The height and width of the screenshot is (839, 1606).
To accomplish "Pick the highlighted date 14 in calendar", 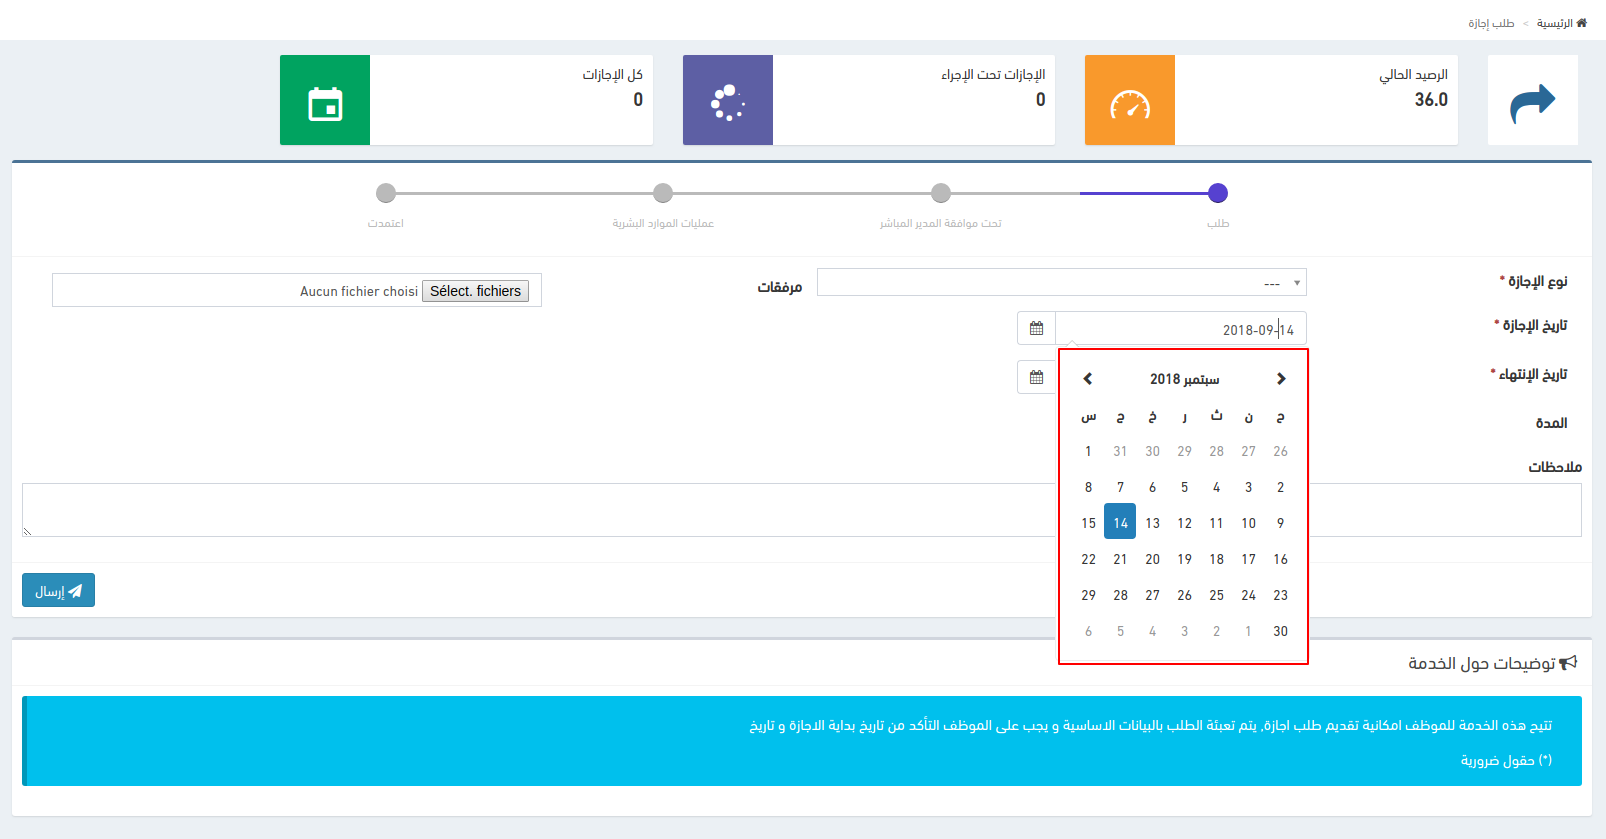I will (1120, 523).
